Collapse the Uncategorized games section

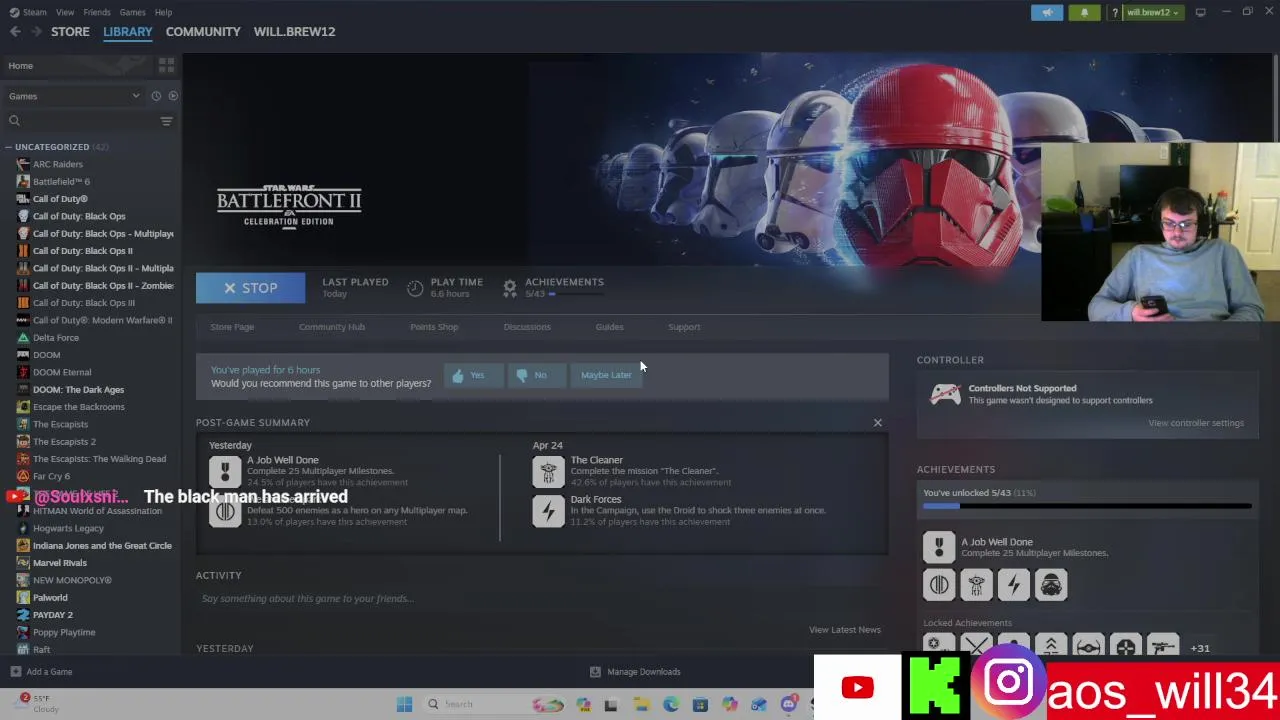pyautogui.click(x=8, y=147)
